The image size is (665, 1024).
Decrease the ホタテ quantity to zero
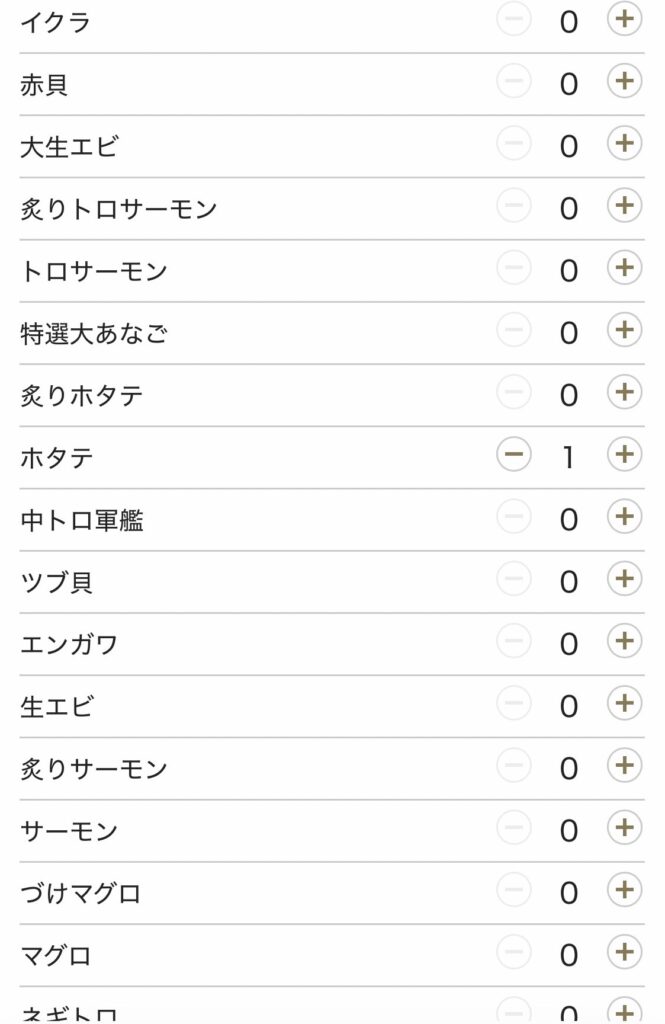[x=513, y=456]
